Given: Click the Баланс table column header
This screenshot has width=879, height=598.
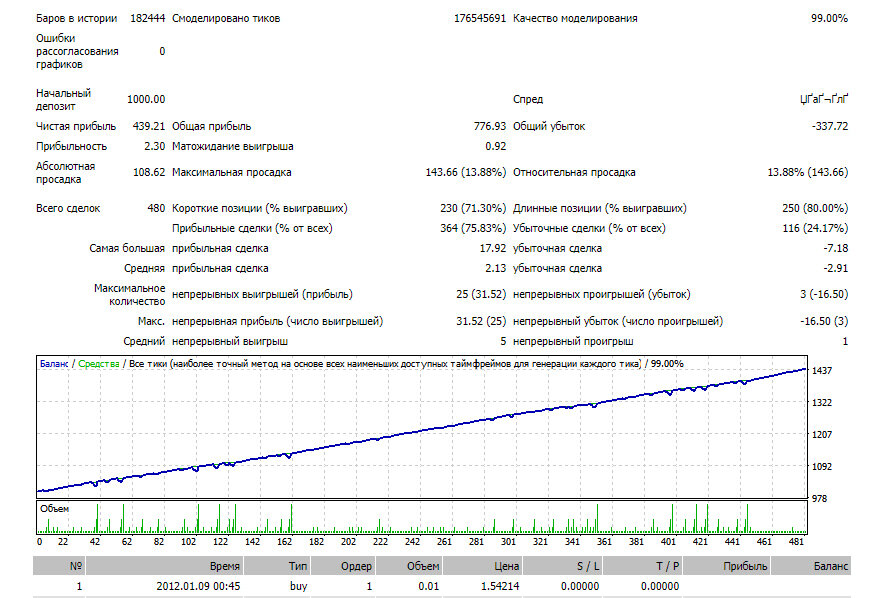Looking at the screenshot, I should coord(811,566).
